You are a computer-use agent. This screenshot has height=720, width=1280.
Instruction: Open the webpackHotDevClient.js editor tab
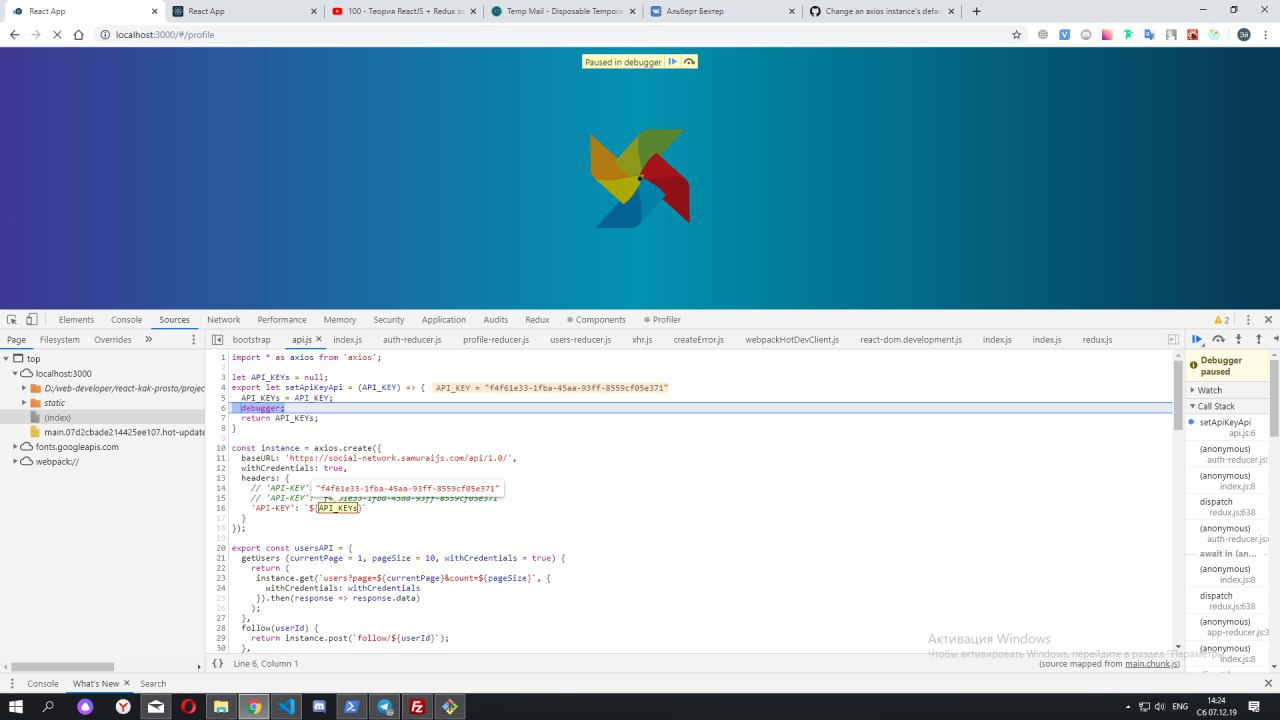coord(792,340)
